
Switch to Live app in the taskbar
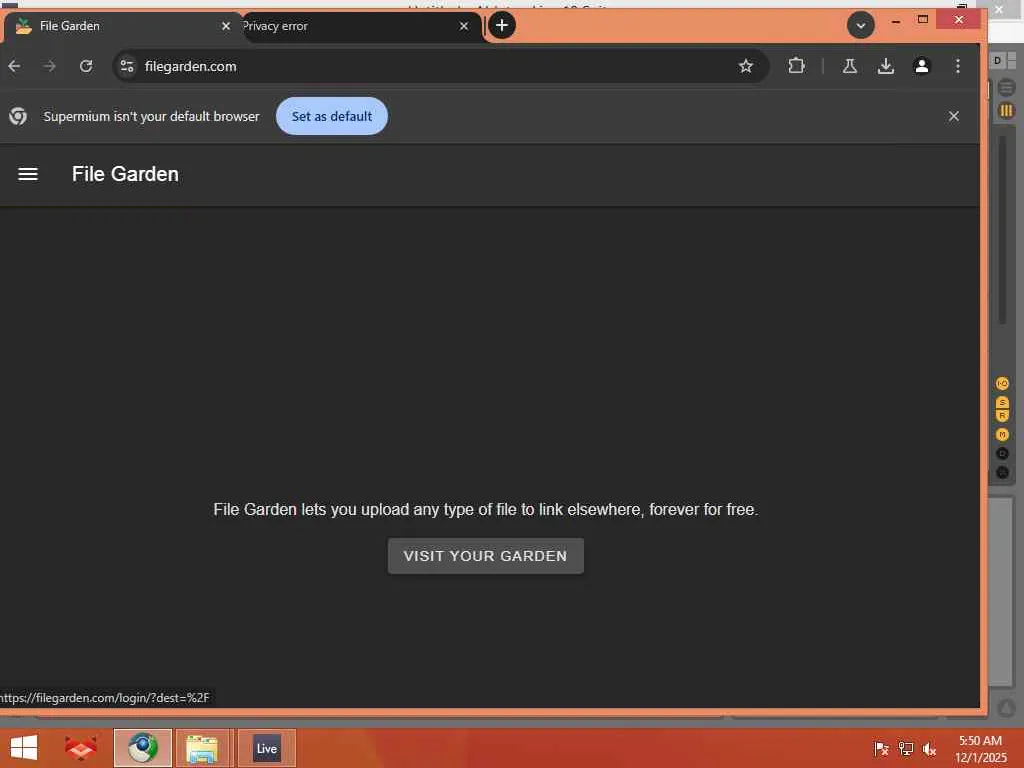point(266,748)
